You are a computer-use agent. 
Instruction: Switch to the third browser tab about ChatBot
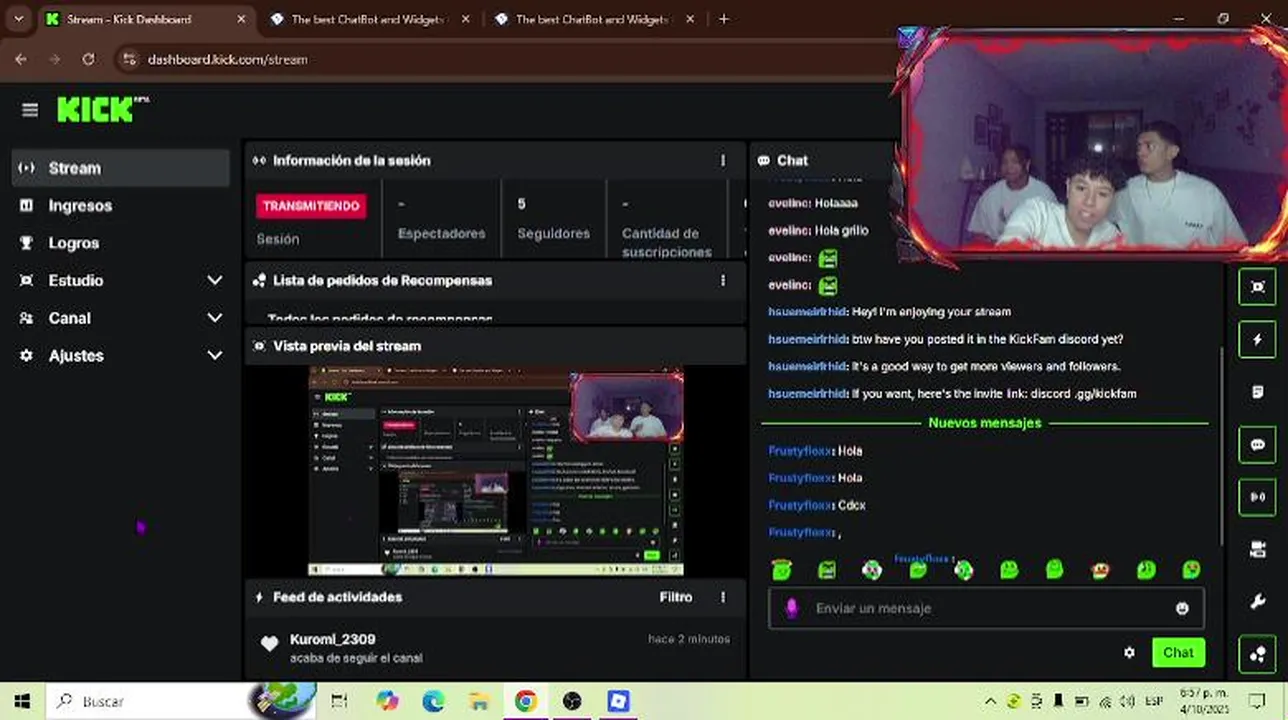(594, 19)
